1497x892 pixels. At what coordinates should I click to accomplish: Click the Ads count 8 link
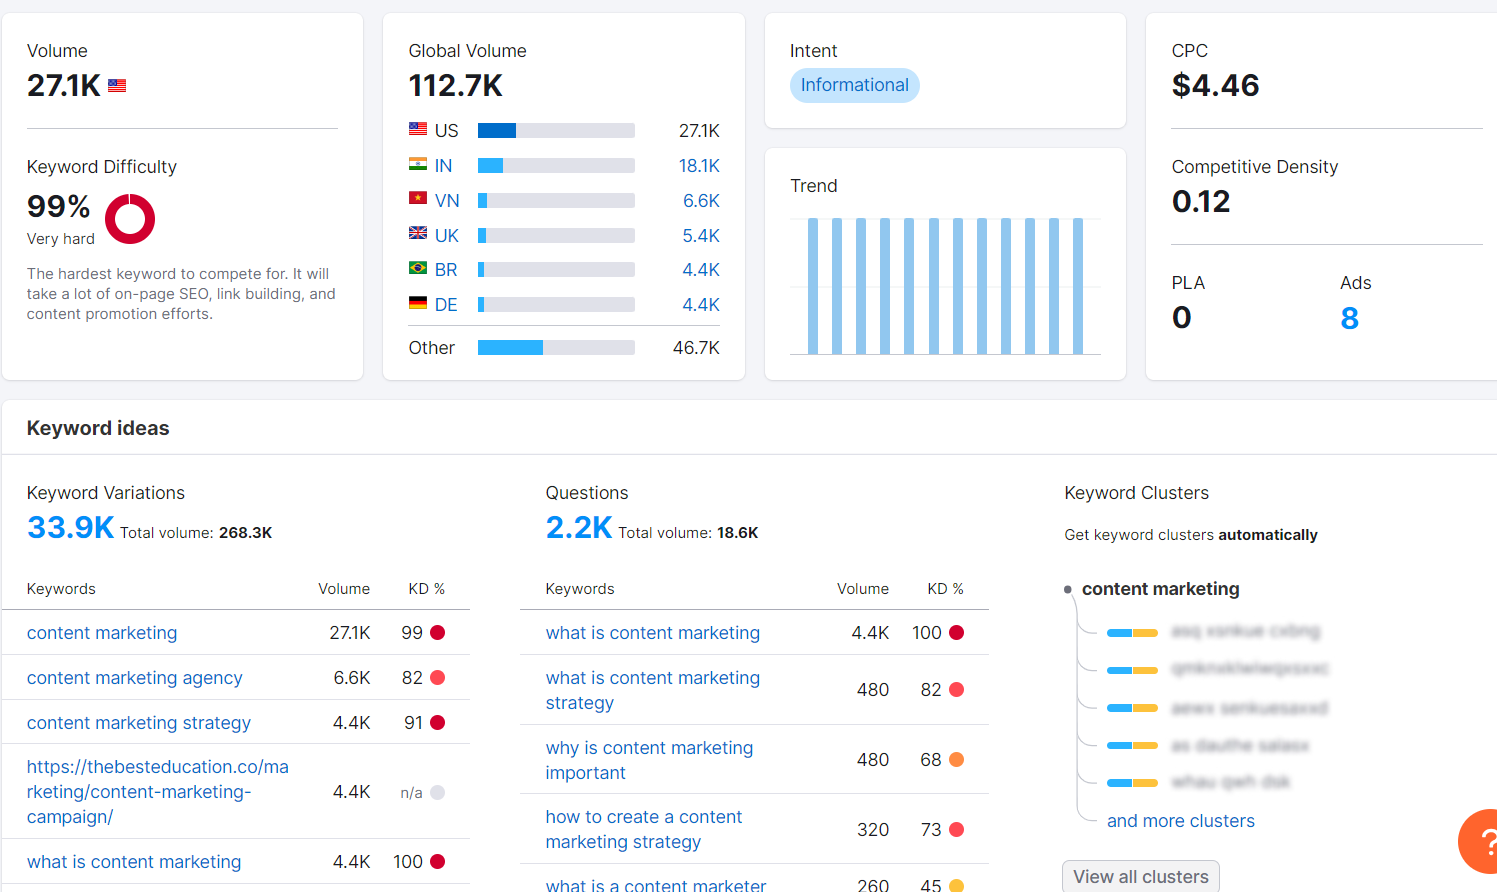tap(1349, 318)
